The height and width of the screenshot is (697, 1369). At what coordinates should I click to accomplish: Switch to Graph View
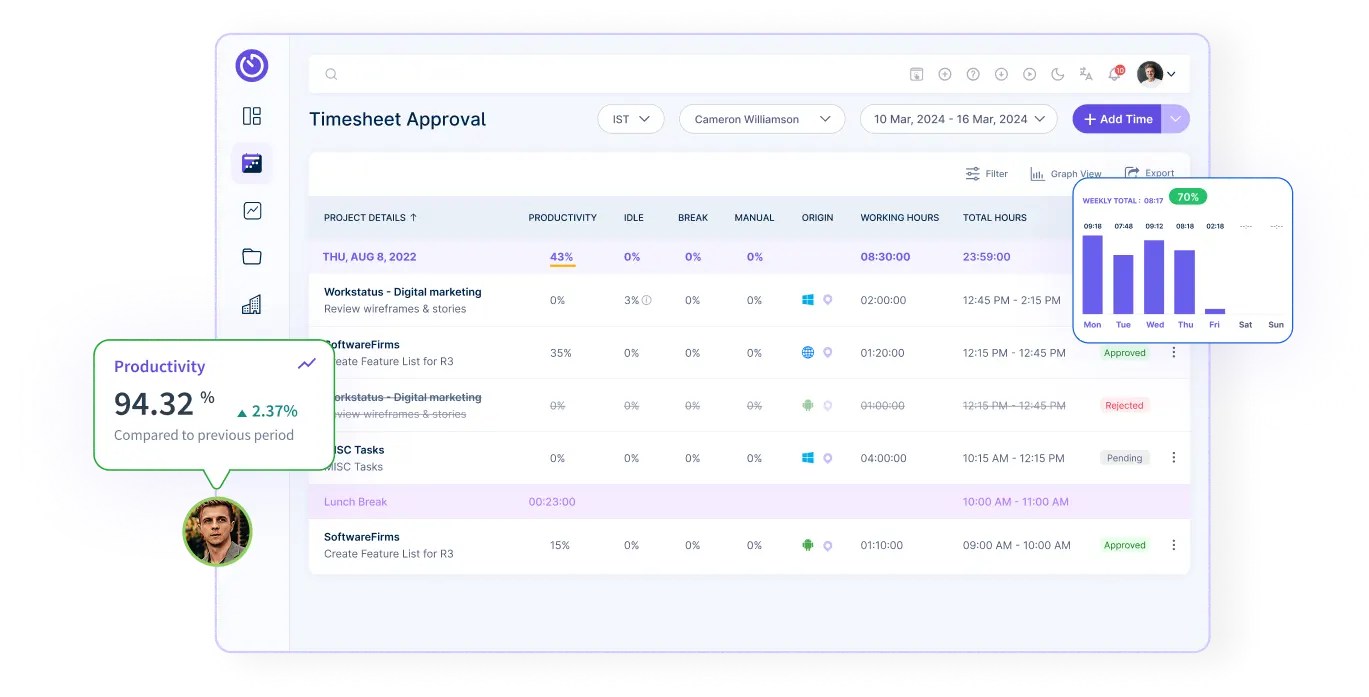click(1066, 174)
